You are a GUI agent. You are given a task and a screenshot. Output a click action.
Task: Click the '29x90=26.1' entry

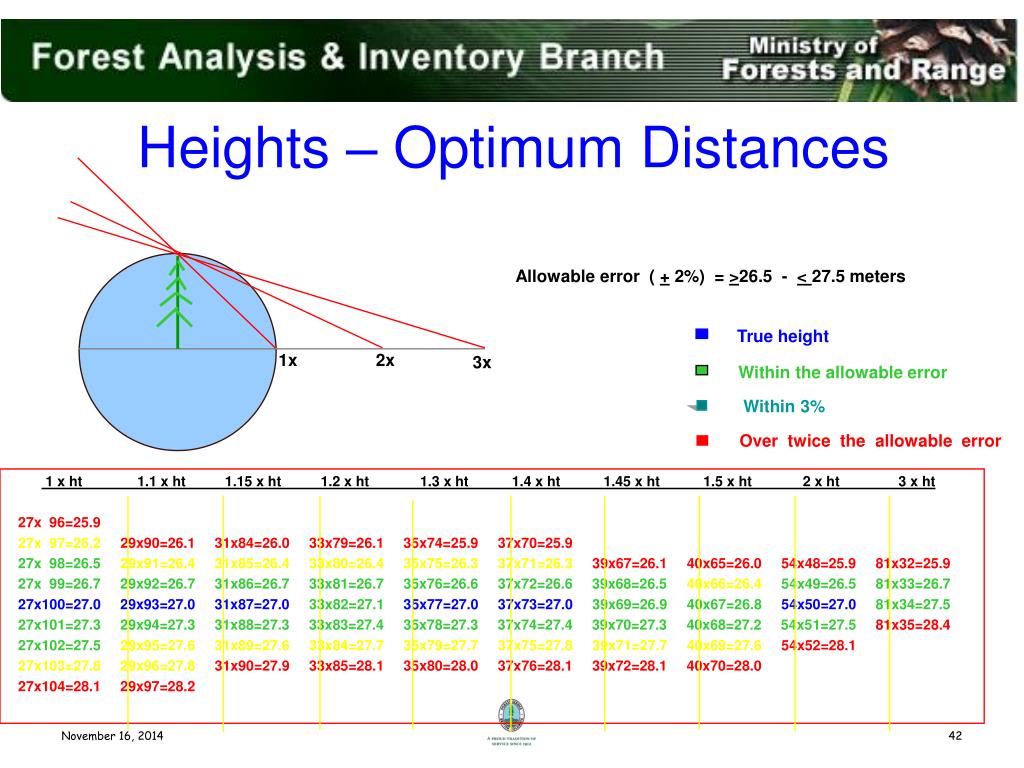(157, 543)
